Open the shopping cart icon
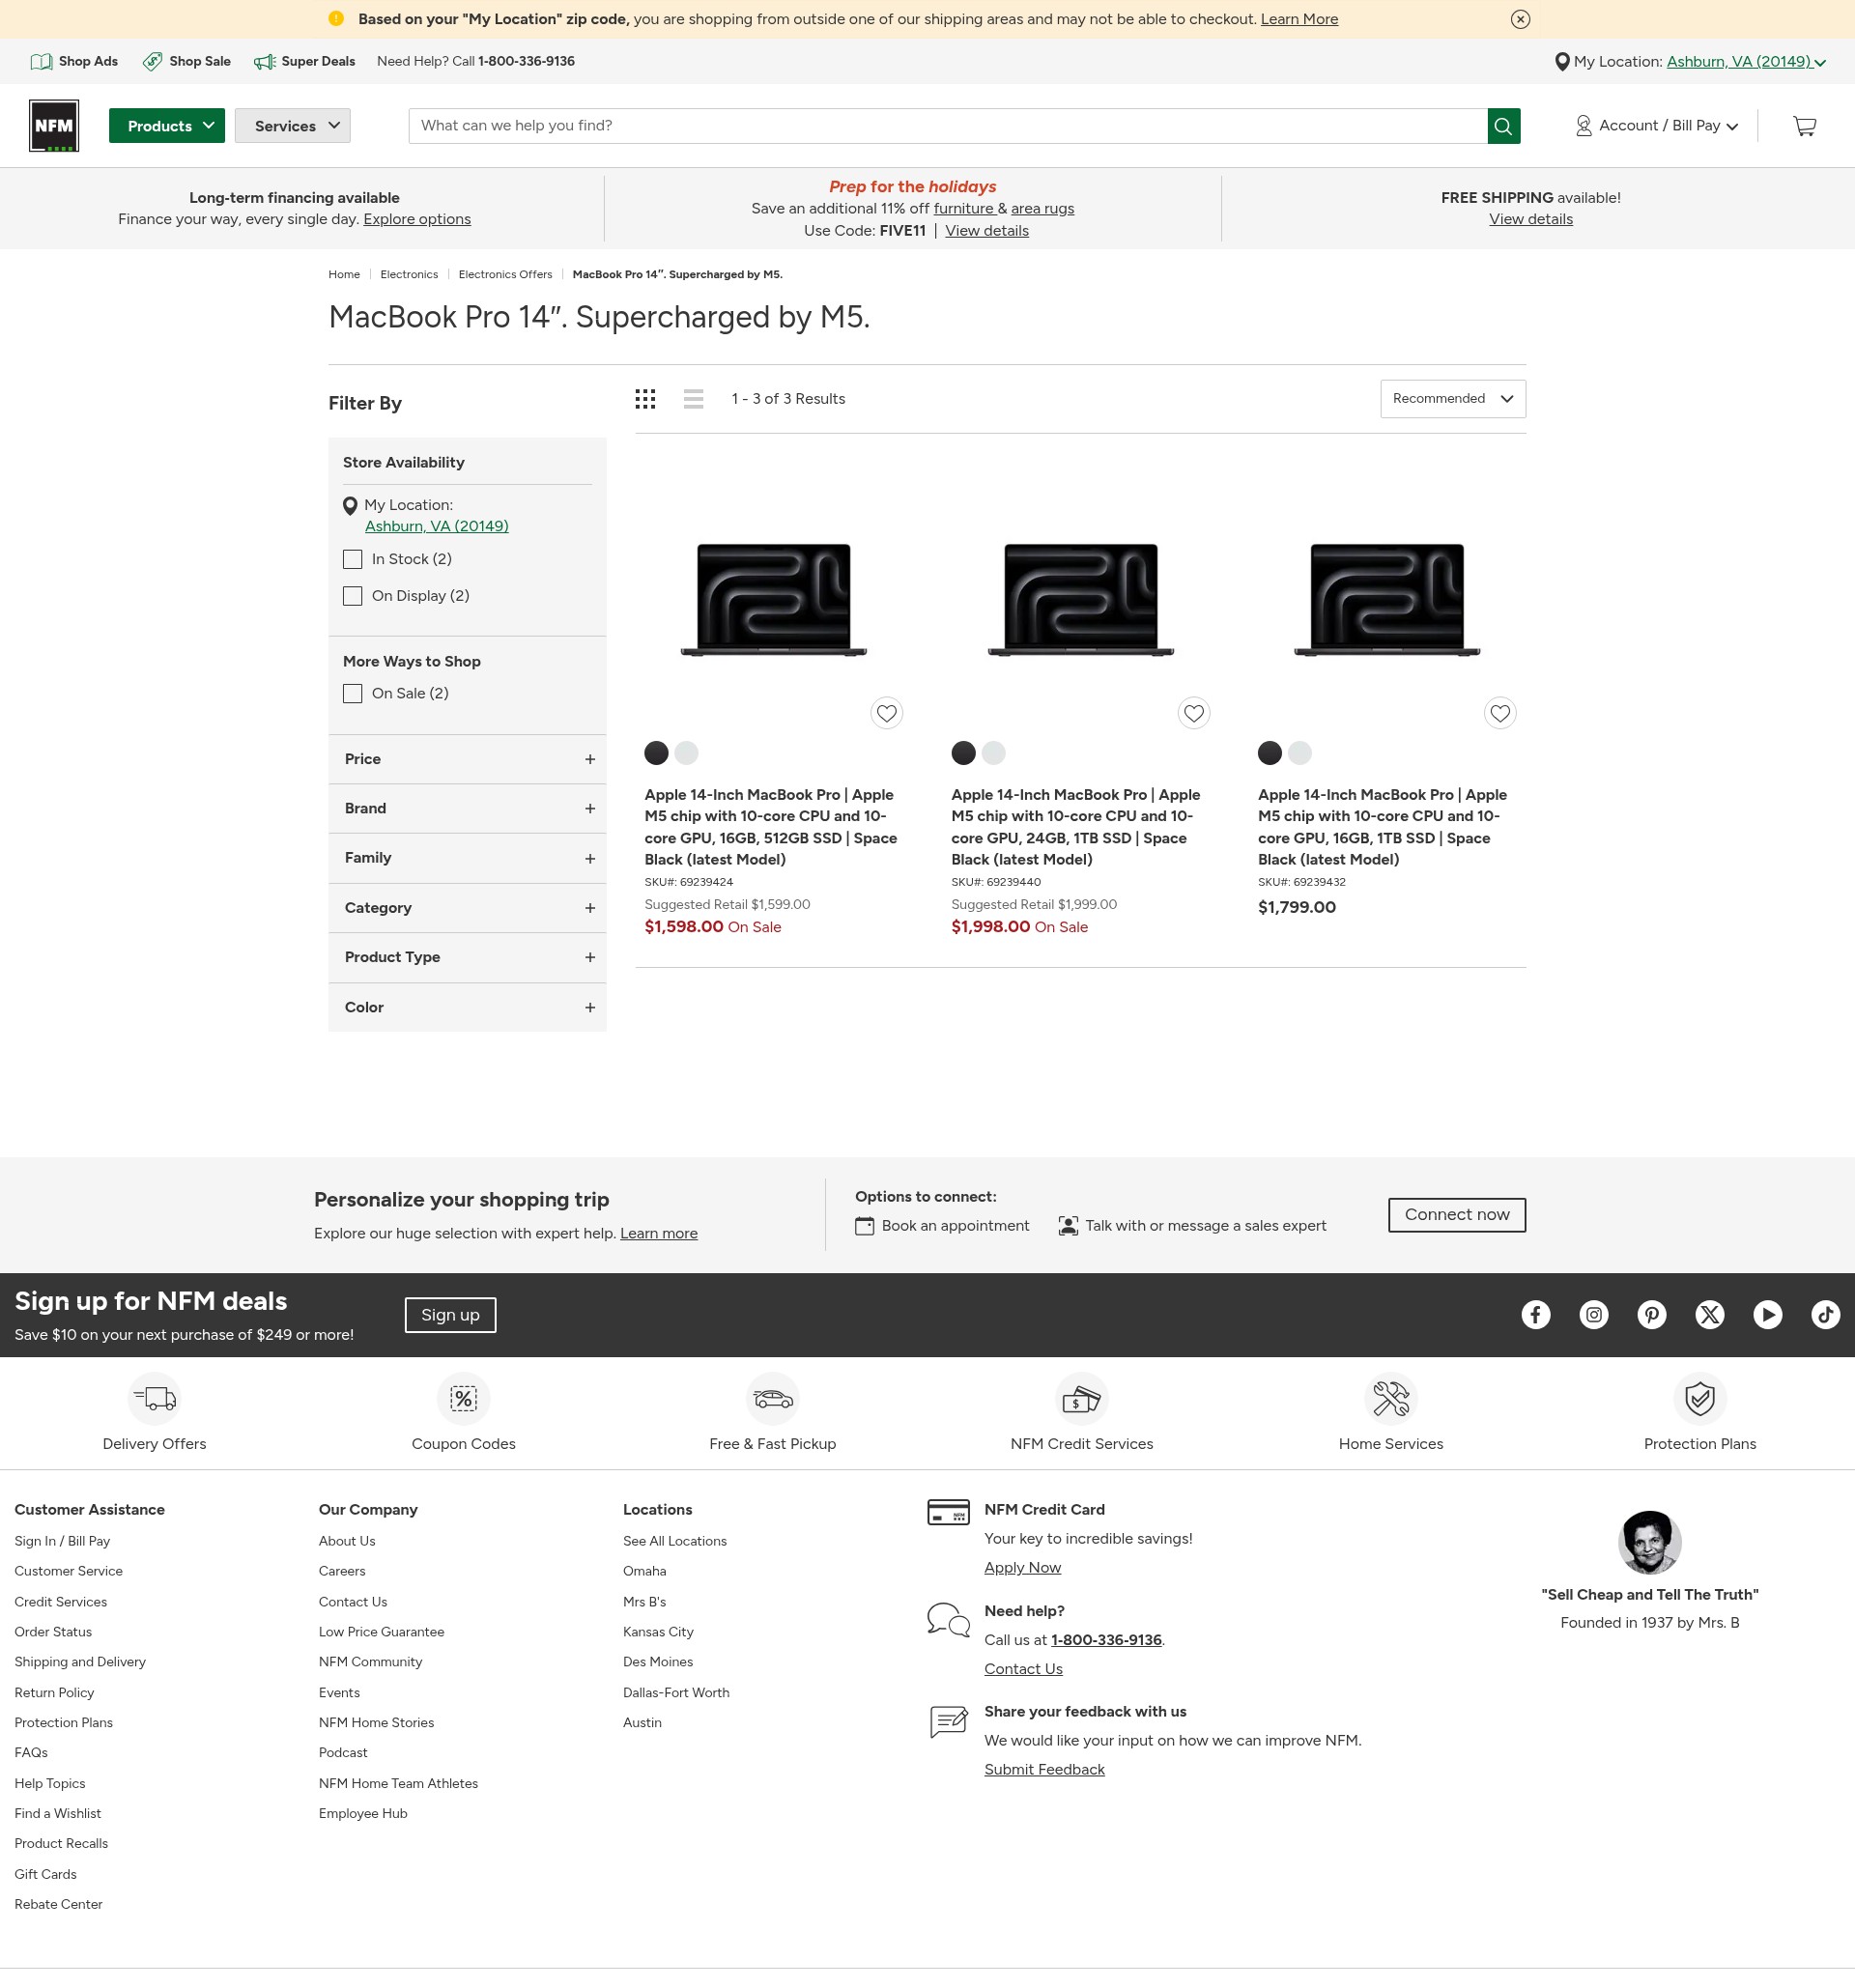The image size is (1855, 1988). [x=1804, y=126]
